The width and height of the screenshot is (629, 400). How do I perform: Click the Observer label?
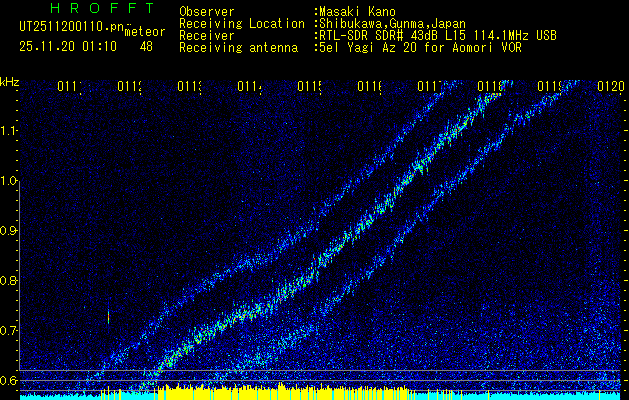tap(207, 12)
